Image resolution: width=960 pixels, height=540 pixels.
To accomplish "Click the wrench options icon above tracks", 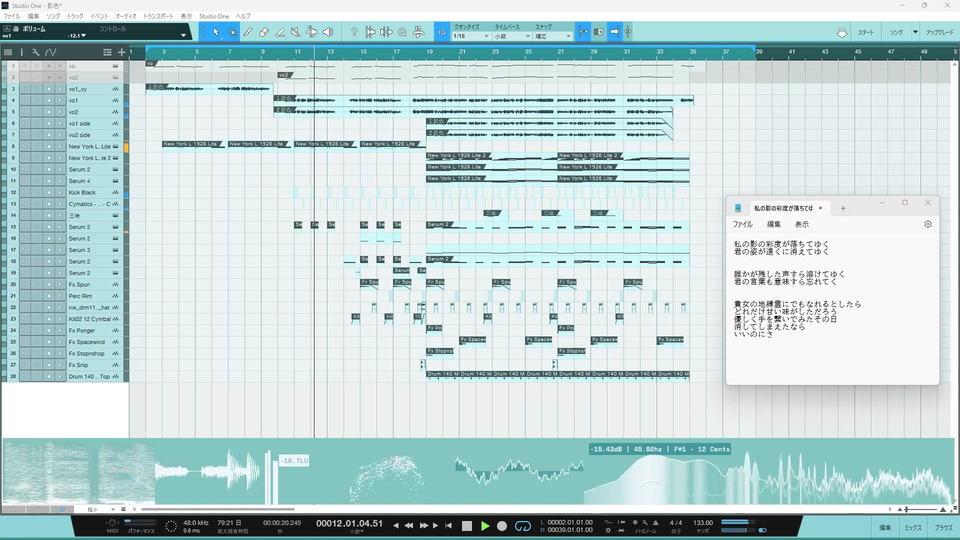I will pyautogui.click(x=36, y=52).
